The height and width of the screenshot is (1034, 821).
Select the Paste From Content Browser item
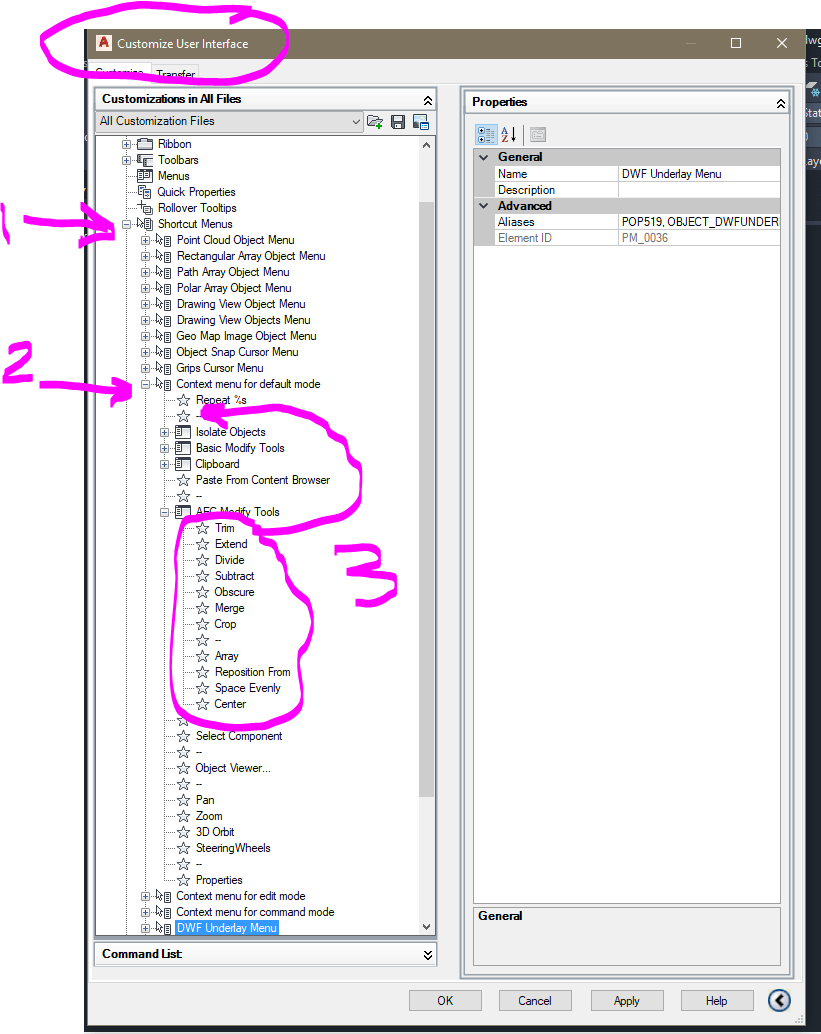(262, 480)
